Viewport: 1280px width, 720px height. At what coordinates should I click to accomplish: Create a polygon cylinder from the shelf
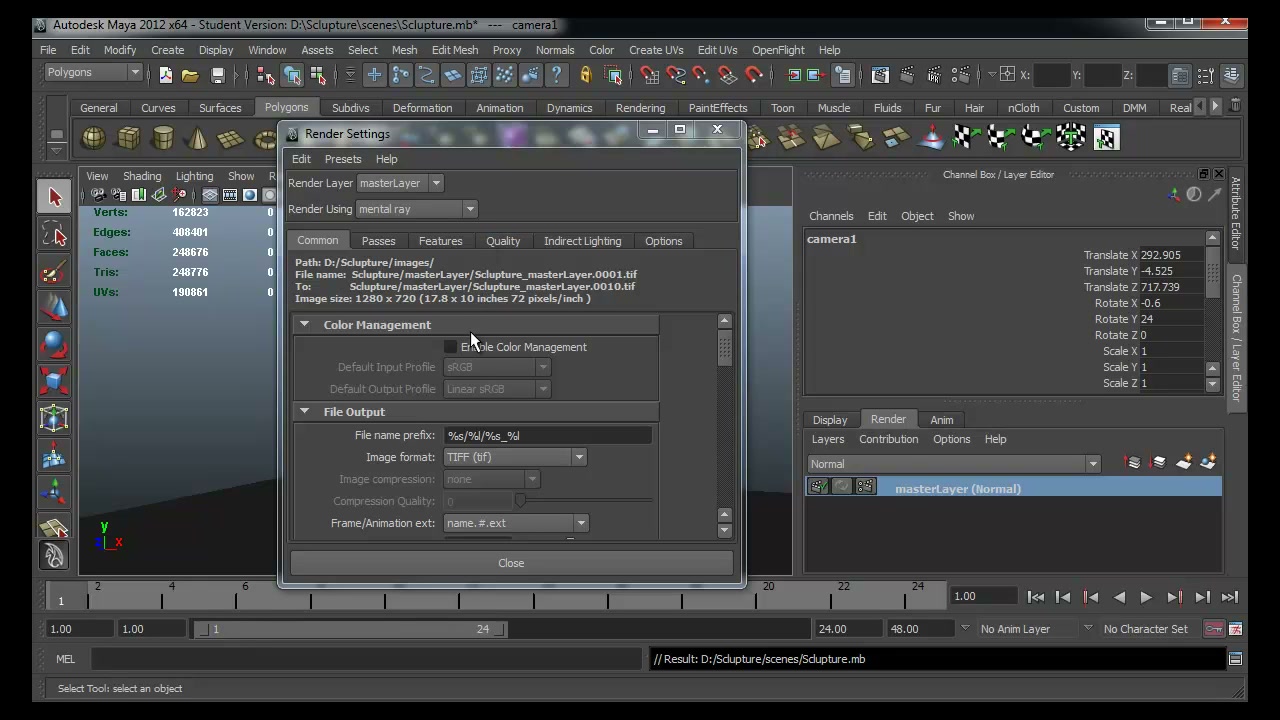pos(162,138)
